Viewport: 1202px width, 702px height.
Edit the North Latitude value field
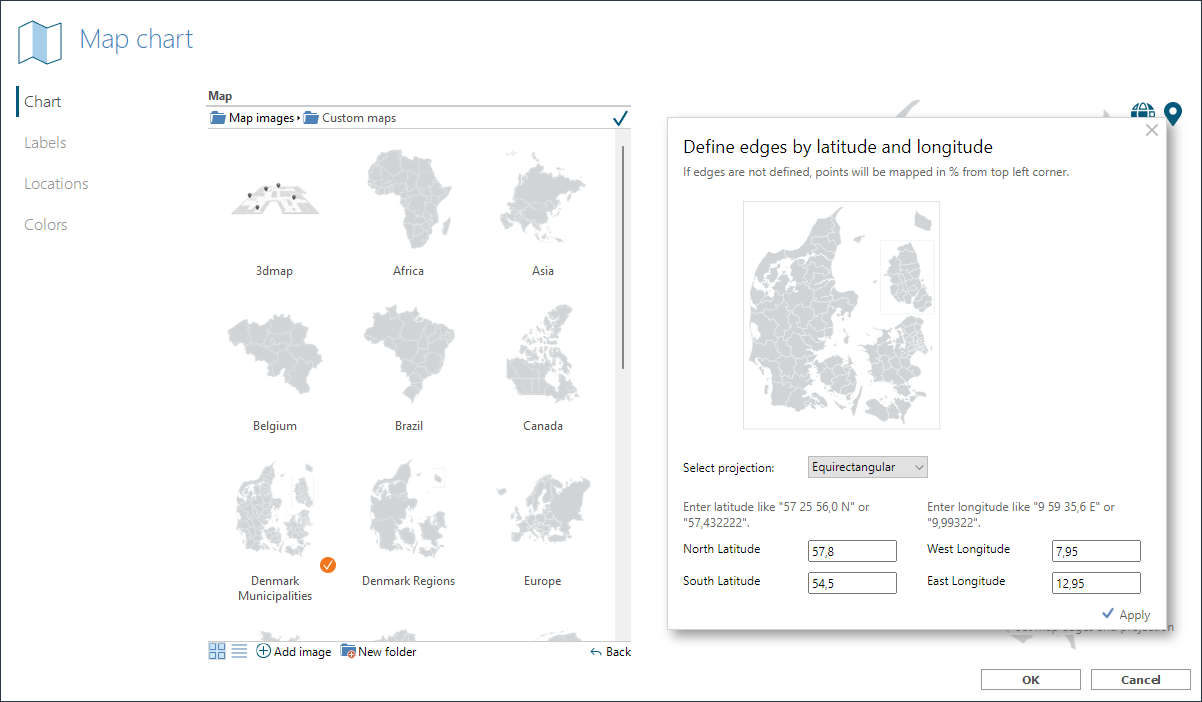point(852,551)
